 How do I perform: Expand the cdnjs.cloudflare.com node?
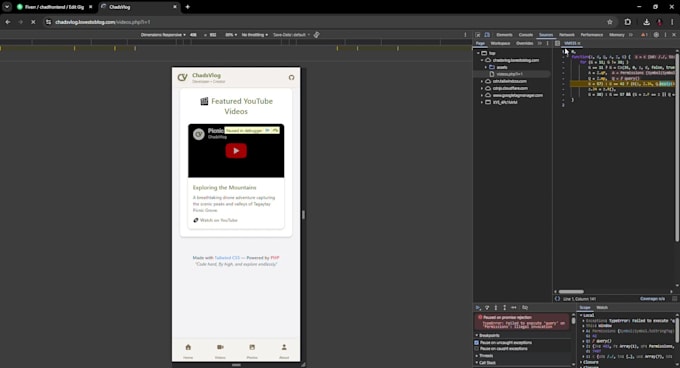[482, 88]
